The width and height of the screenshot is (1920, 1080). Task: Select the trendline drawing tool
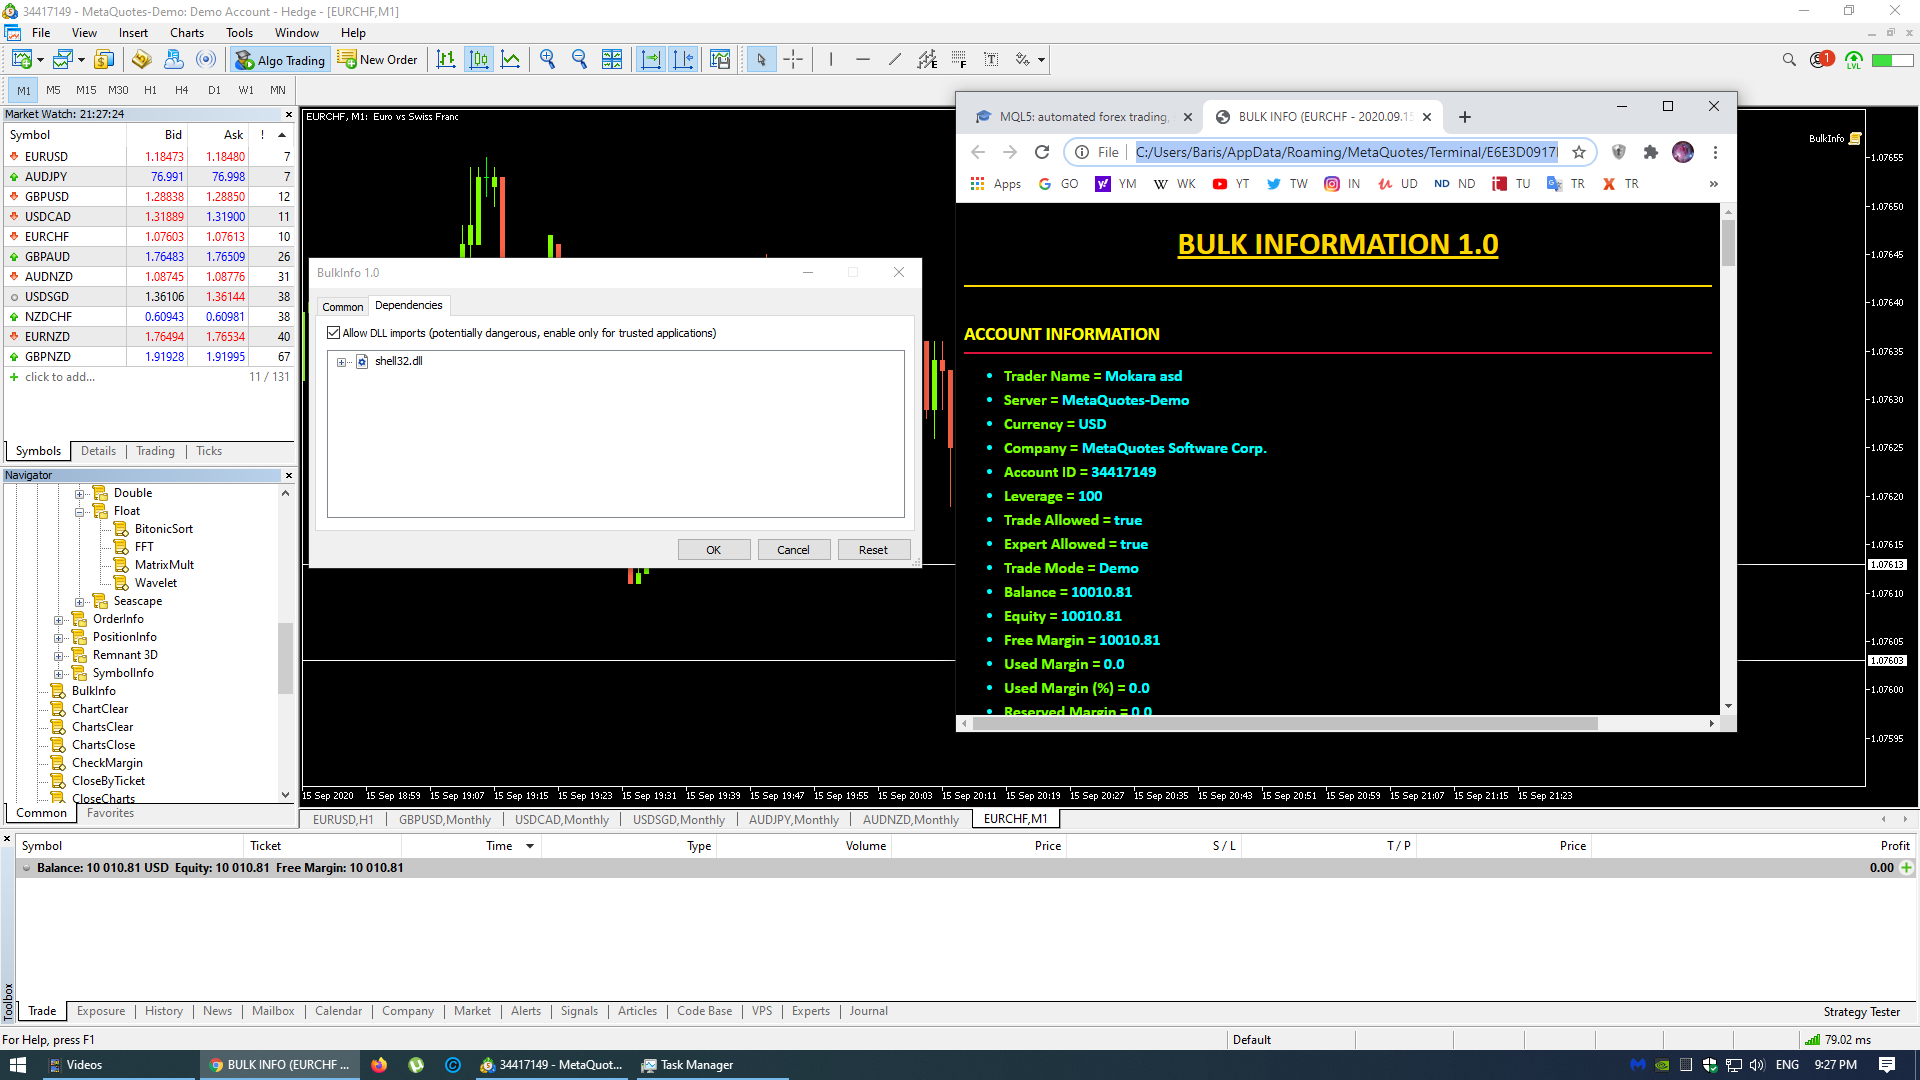[895, 59]
